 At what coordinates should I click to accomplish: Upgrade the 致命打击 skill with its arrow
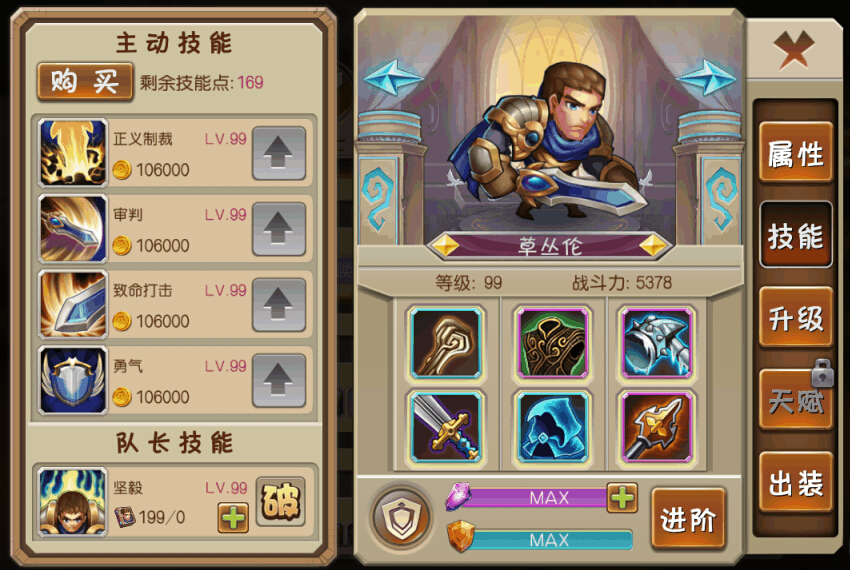point(279,305)
